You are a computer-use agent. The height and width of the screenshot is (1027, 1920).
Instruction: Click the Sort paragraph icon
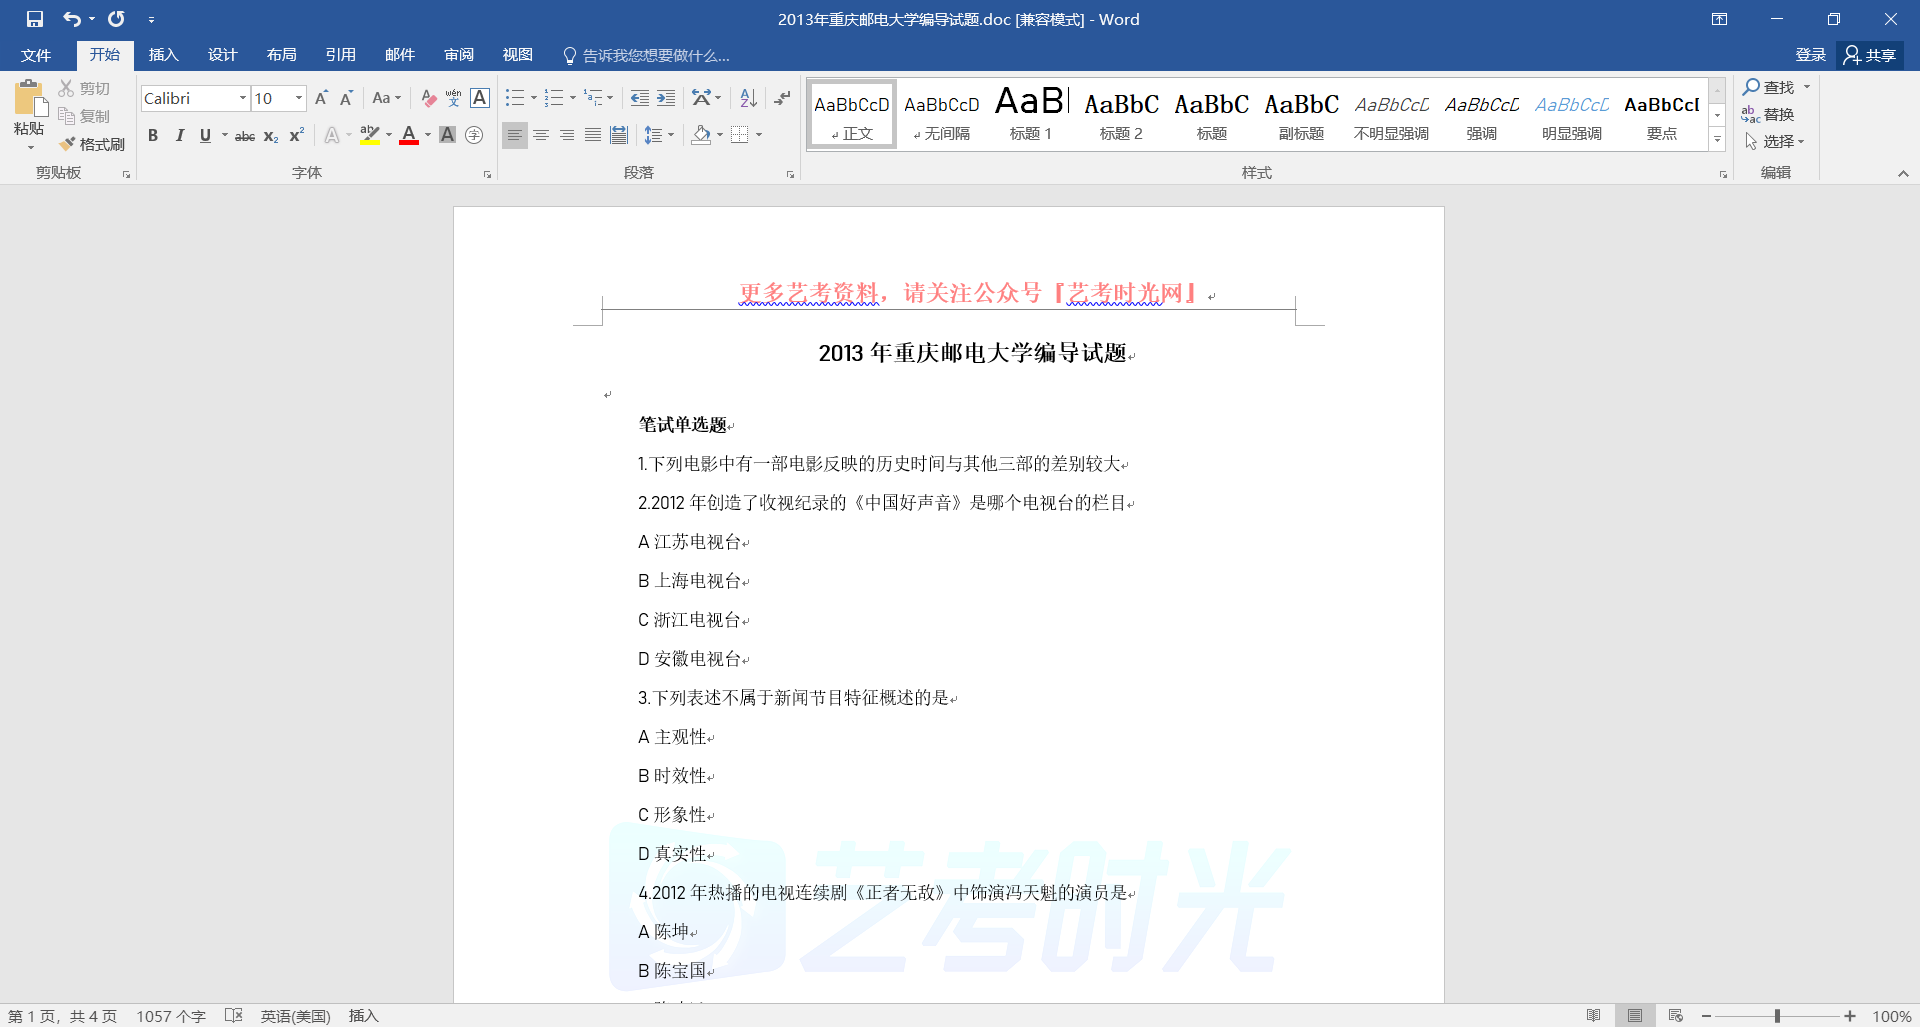click(748, 98)
